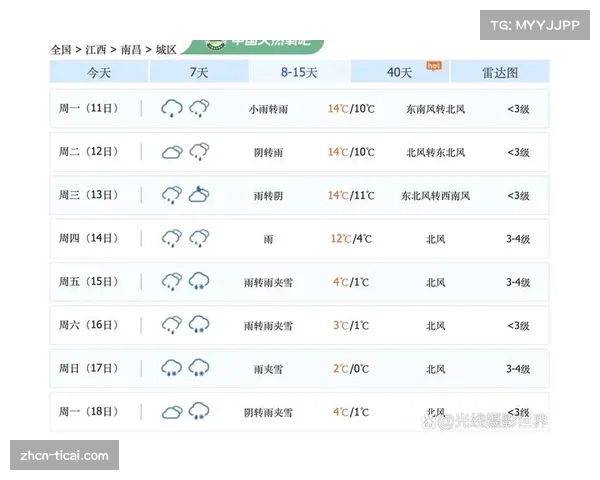Click the 阴转雨夹雪 weather description
The width and height of the screenshot is (600, 480).
point(268,413)
